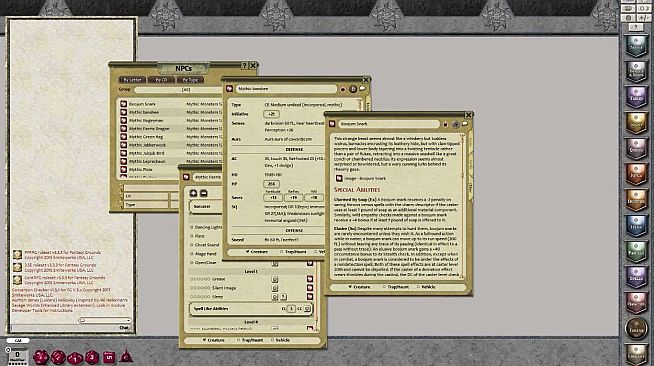Roll Reflex save value box
Viewport: 654px width, 366px height.
point(294,198)
